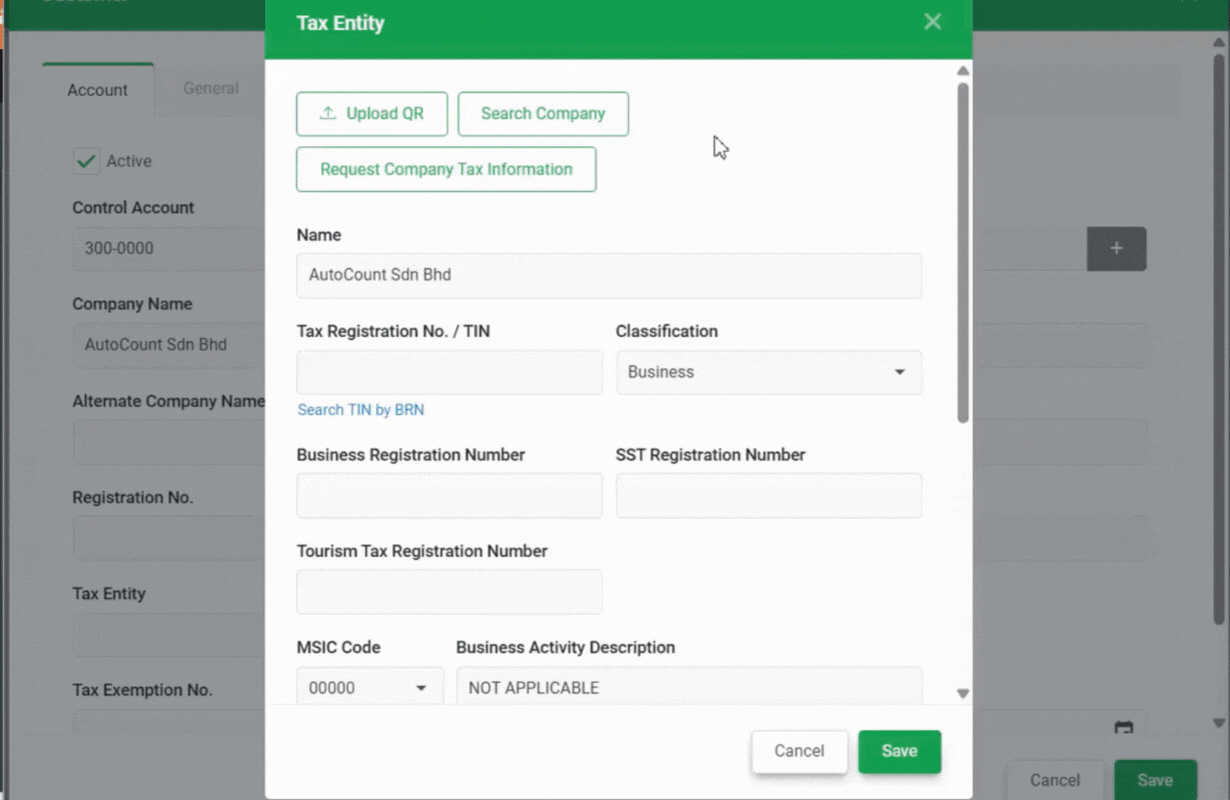Toggle the Active checkbox
This screenshot has height=800, width=1230.
click(86, 160)
